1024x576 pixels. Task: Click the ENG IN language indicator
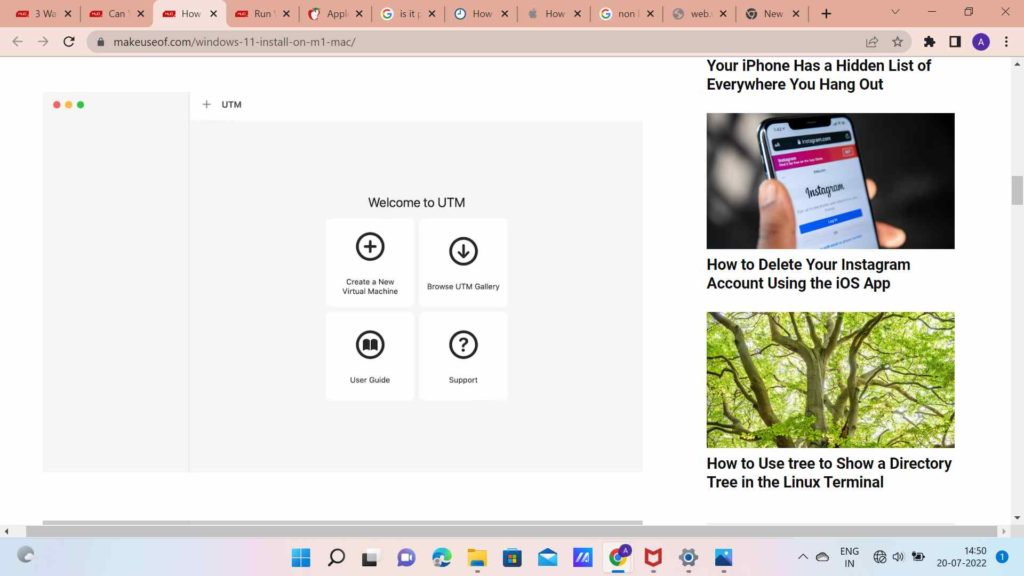(849, 557)
